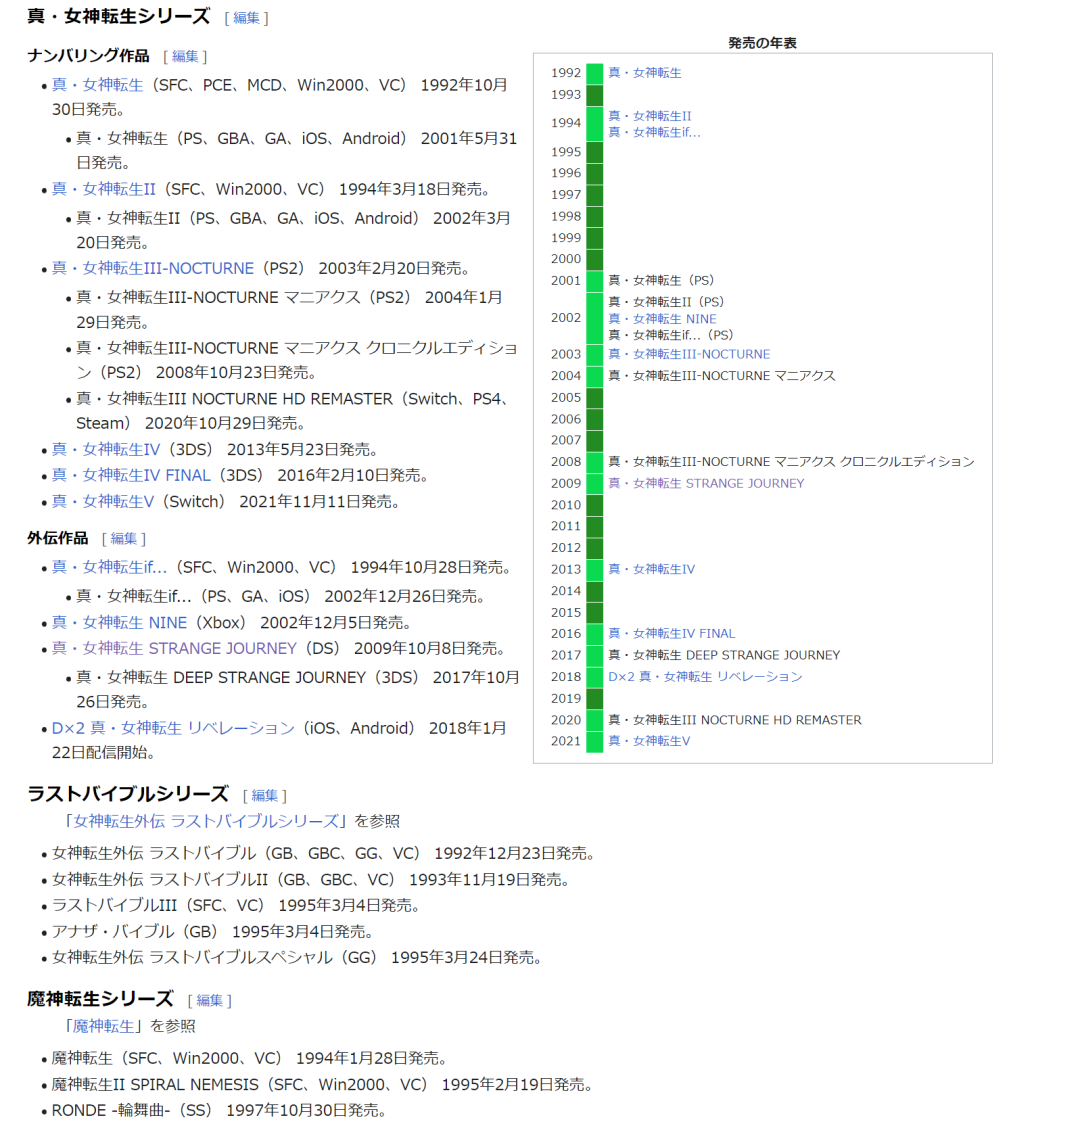This screenshot has width=1080, height=1124.
Task: Open 真・女神転生 link in the SFC, PCE, MCD list entry
Action: click(x=97, y=85)
